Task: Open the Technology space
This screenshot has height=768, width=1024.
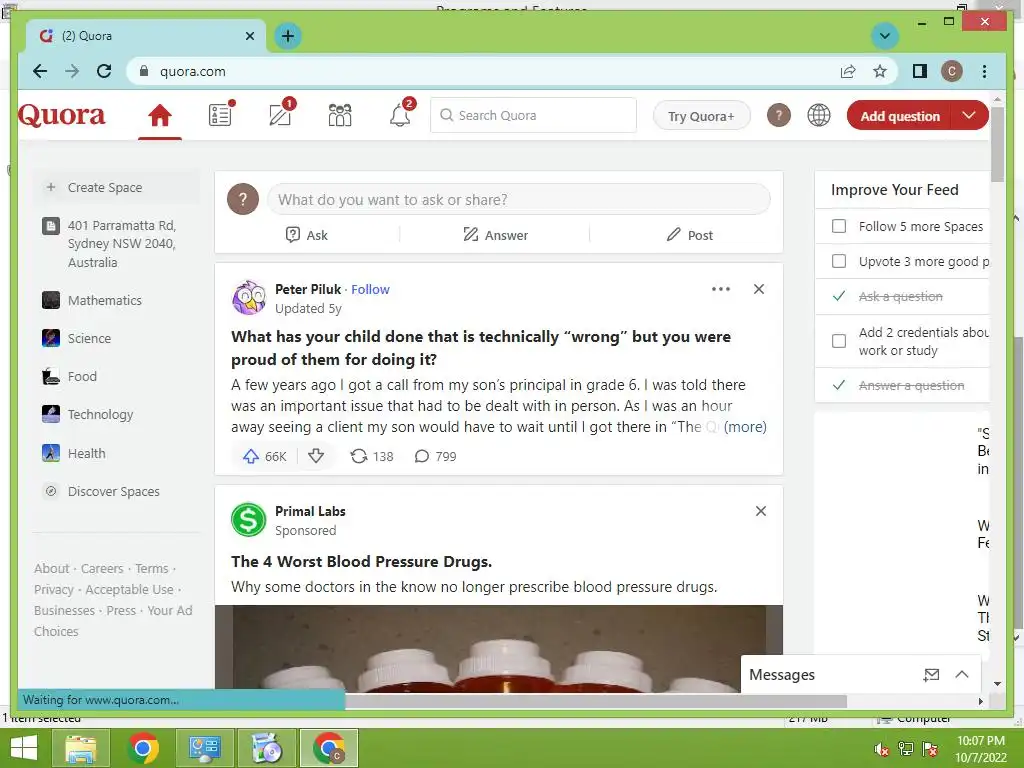Action: click(88, 414)
